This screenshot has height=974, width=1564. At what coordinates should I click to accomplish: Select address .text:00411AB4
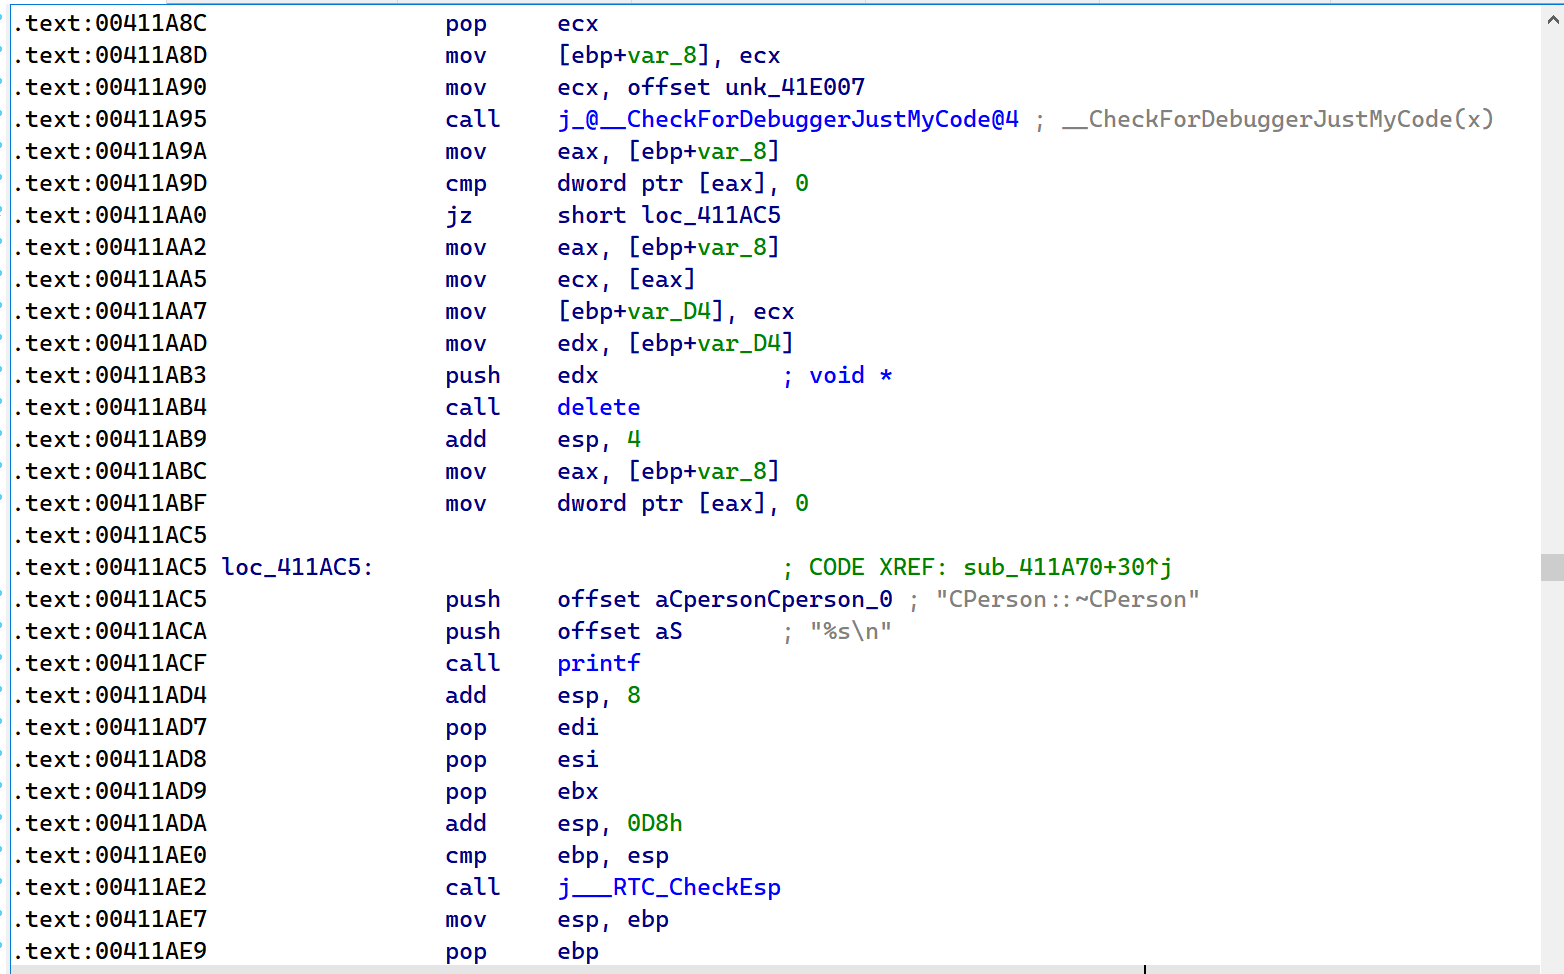(x=110, y=407)
